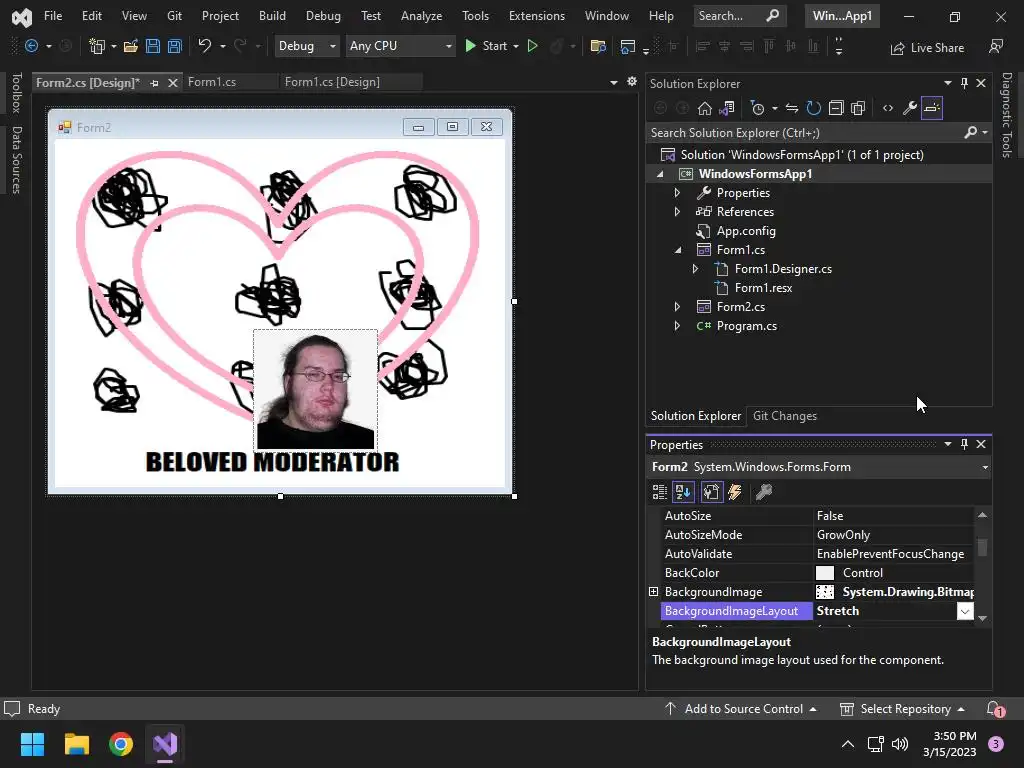The height and width of the screenshot is (768, 1024).
Task: Click the Open File folder icon
Action: pos(131,46)
